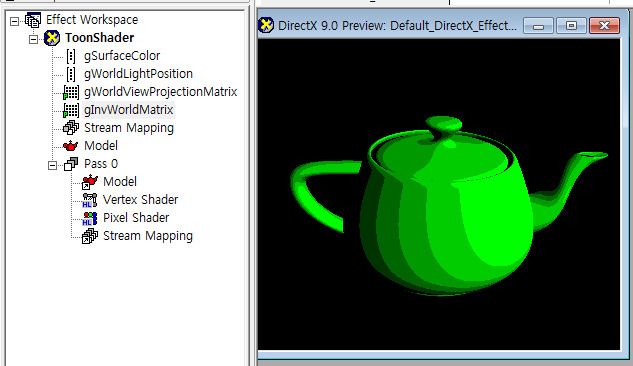Click the DirectX preview window title icon
The height and width of the screenshot is (366, 633).
tap(266, 25)
